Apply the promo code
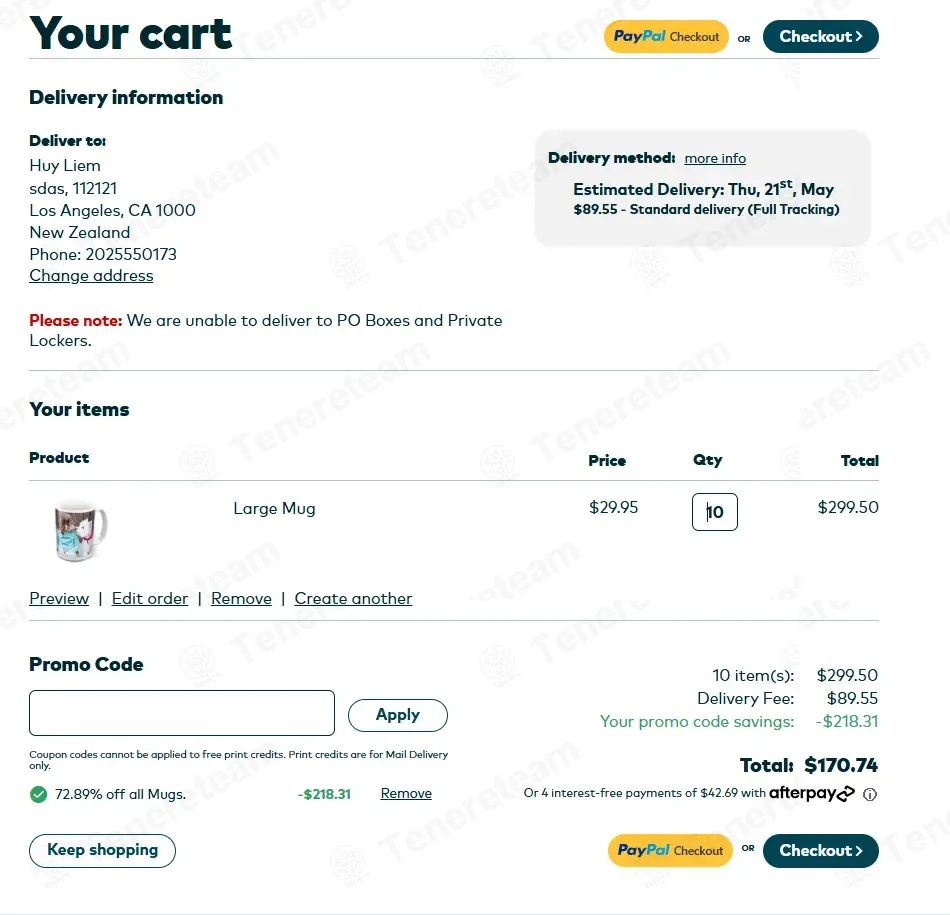 click(397, 715)
